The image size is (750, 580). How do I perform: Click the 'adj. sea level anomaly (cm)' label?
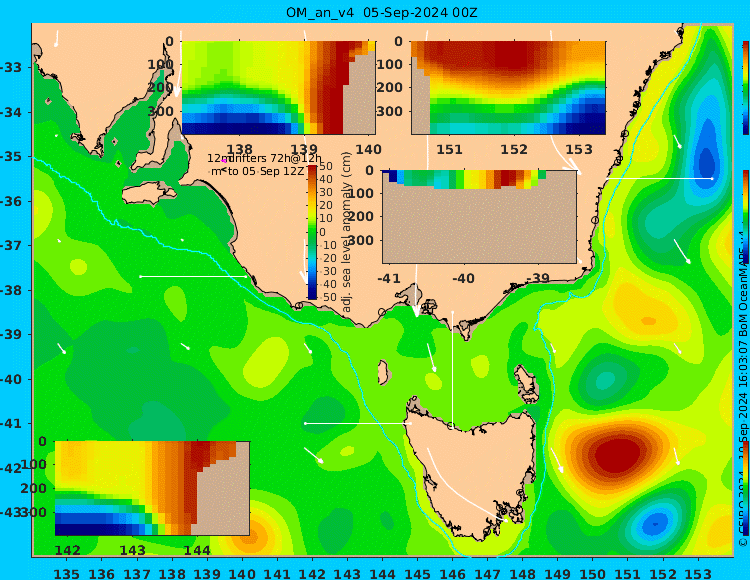coord(347,232)
